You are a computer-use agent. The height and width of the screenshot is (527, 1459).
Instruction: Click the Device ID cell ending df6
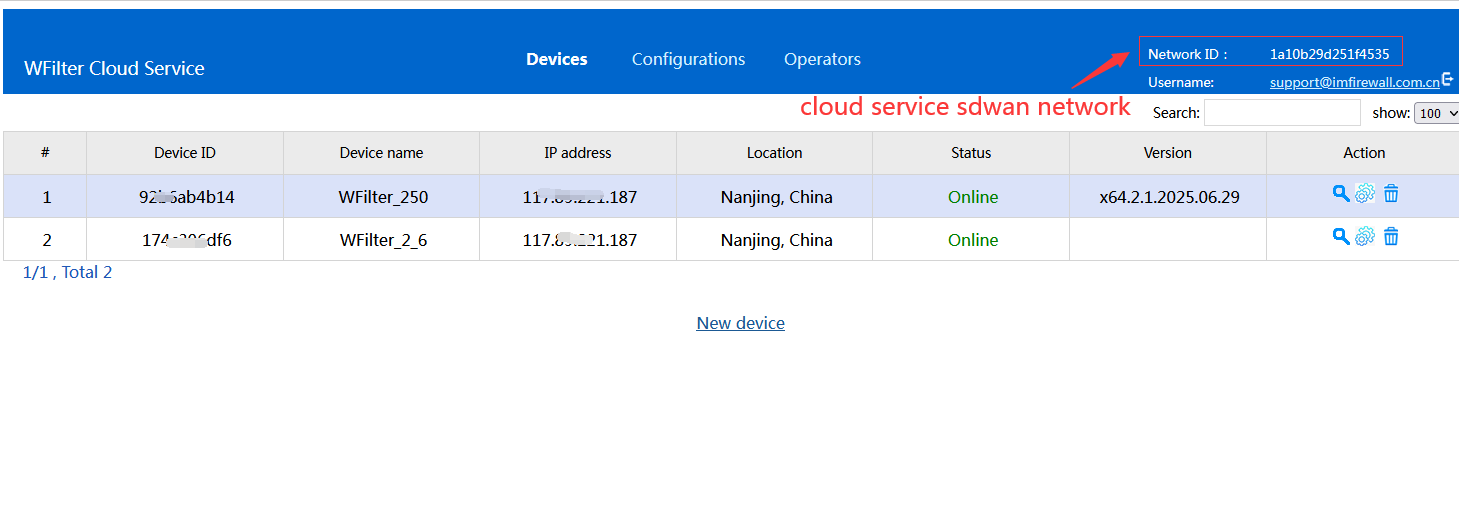[186, 240]
